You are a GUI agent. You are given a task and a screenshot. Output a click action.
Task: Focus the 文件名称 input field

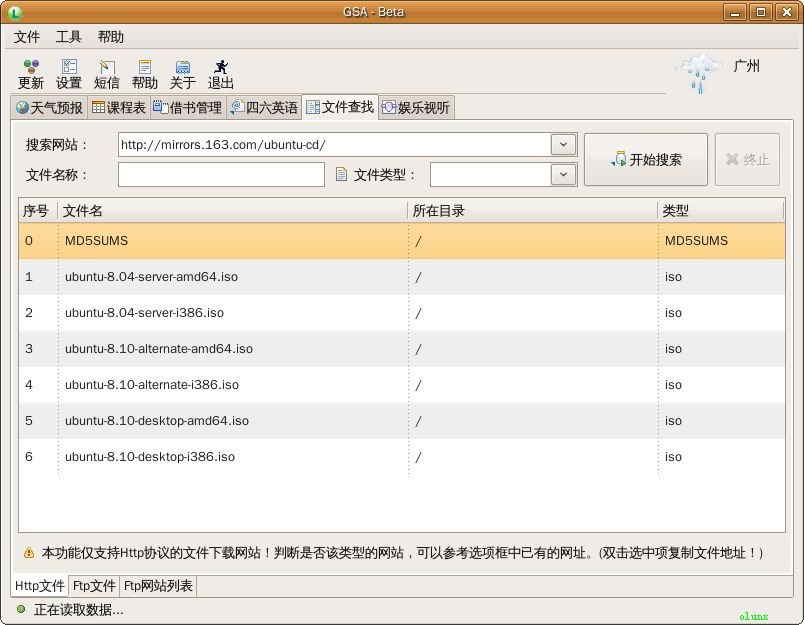tap(221, 174)
